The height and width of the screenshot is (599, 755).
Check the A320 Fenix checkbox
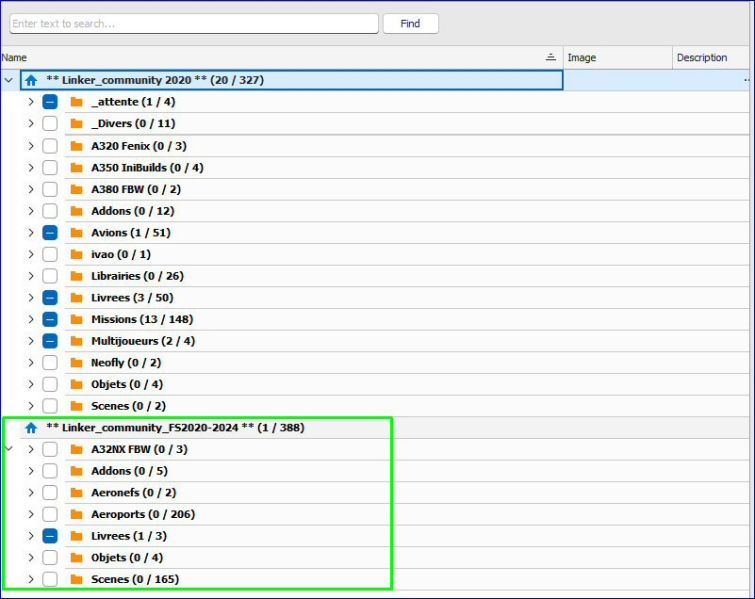click(50, 146)
